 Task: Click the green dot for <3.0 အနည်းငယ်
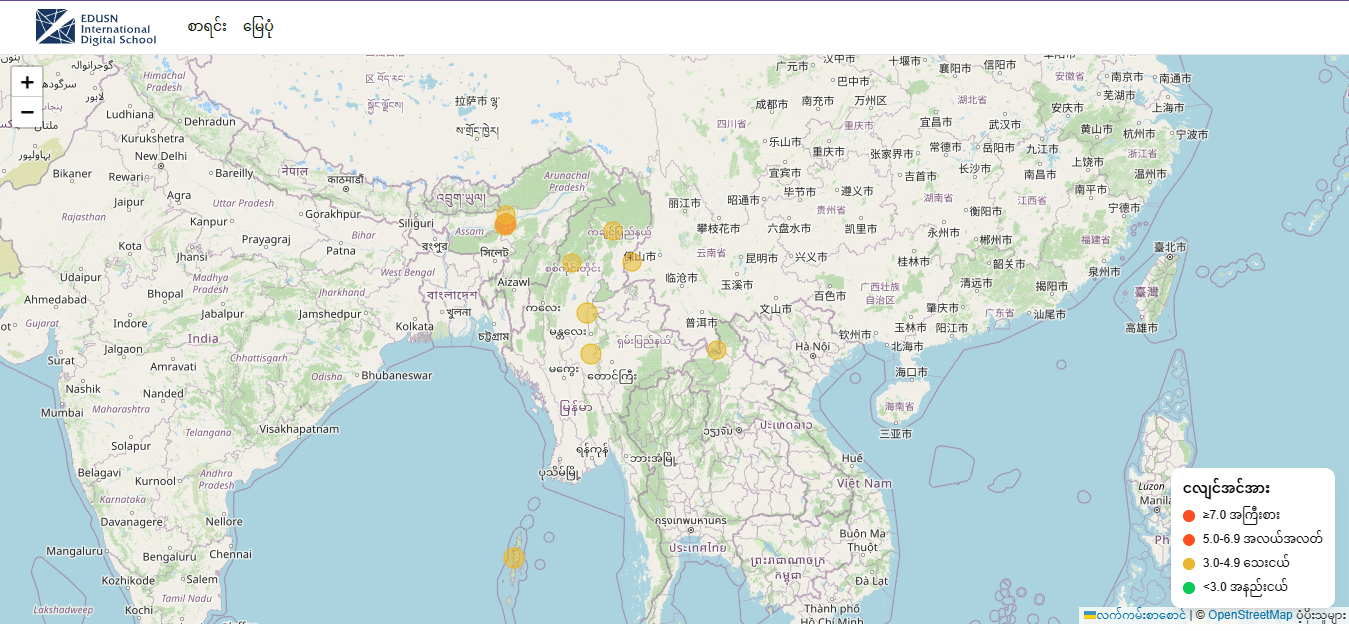tap(1189, 587)
